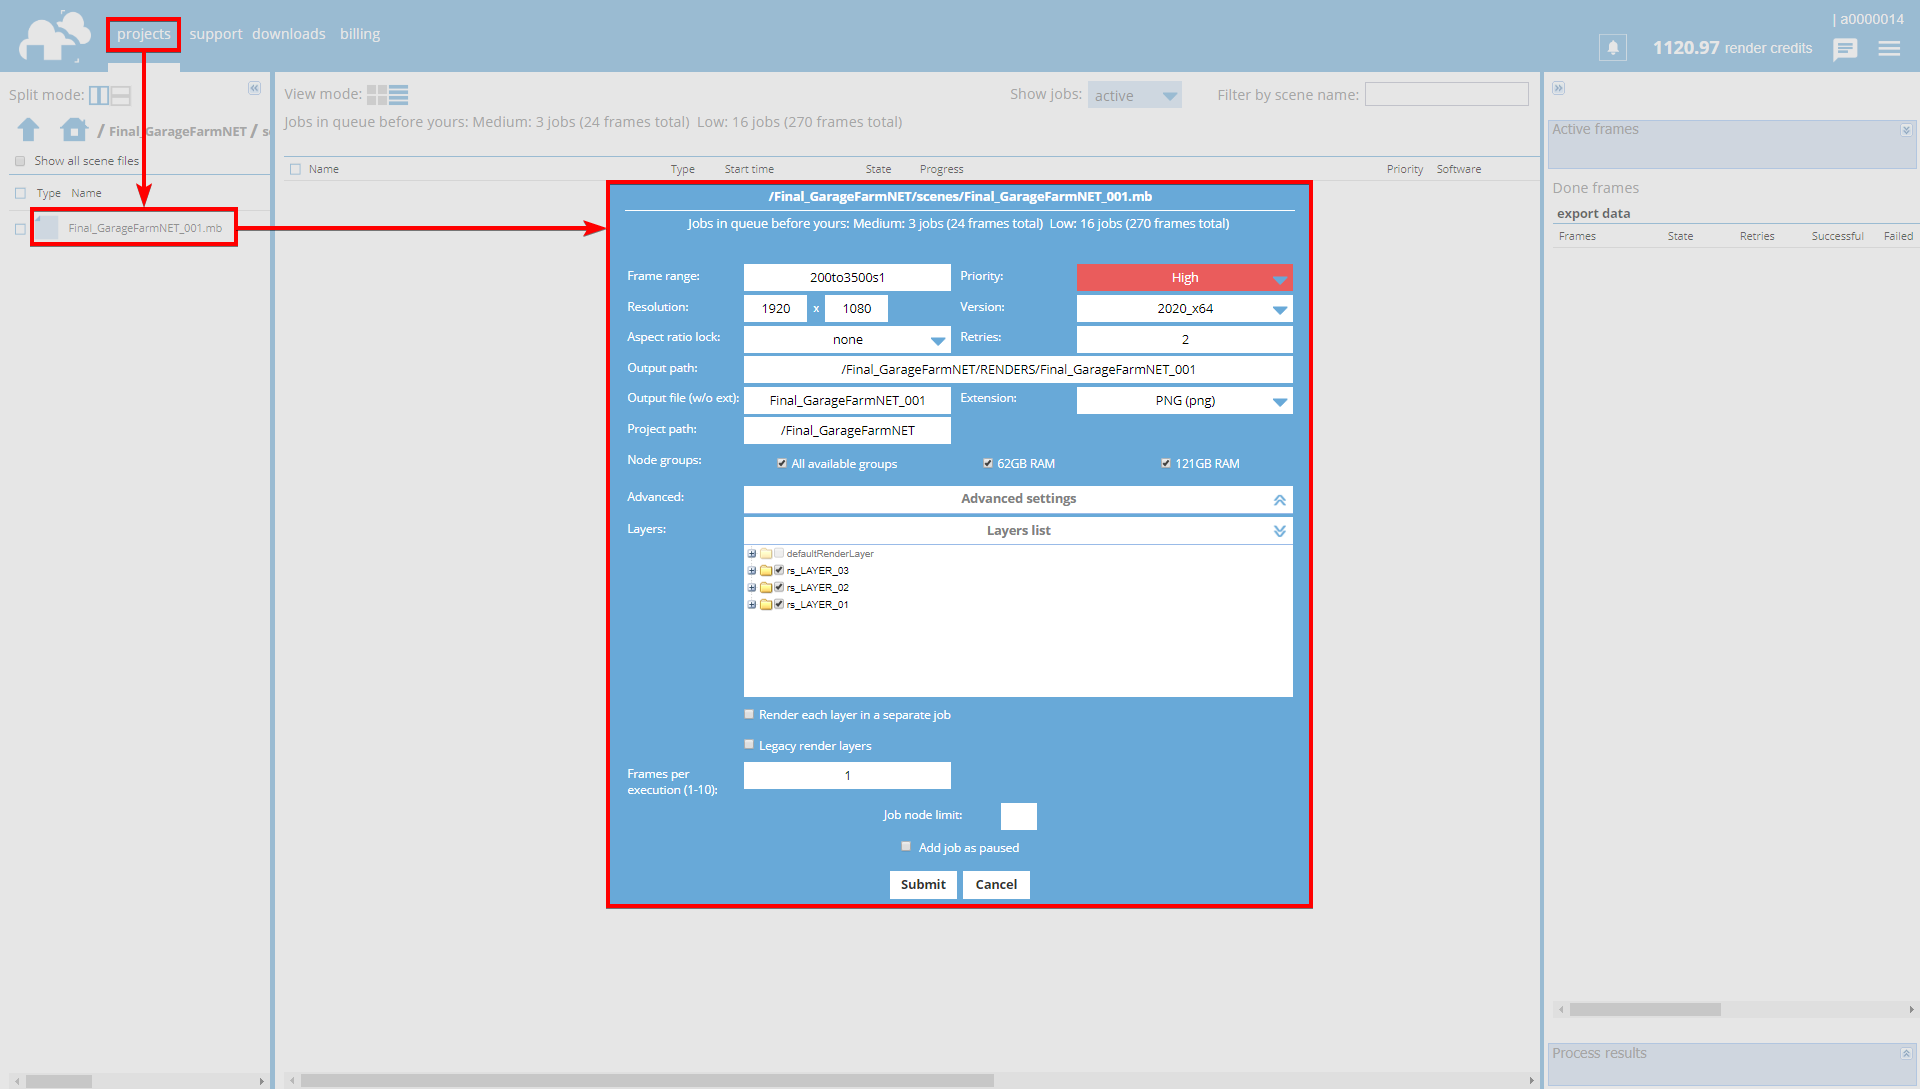Check Render each layer in a separate job

click(748, 714)
